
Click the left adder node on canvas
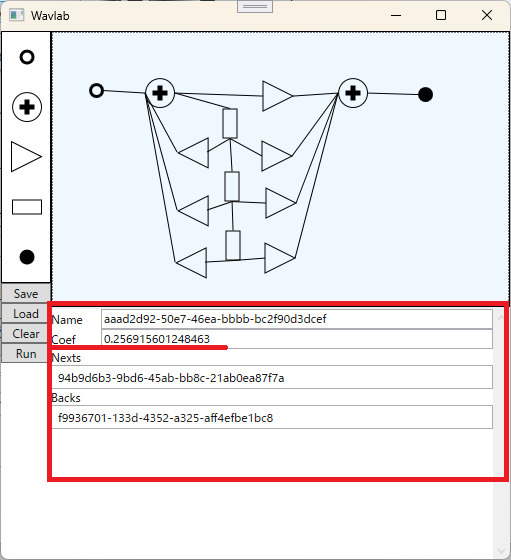(160, 93)
